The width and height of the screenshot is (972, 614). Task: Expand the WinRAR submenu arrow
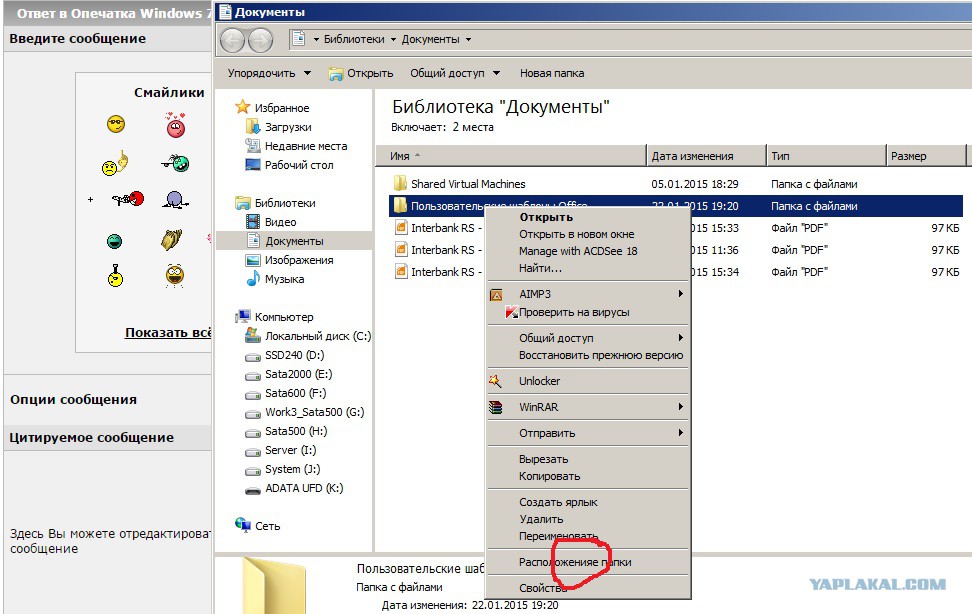point(681,407)
